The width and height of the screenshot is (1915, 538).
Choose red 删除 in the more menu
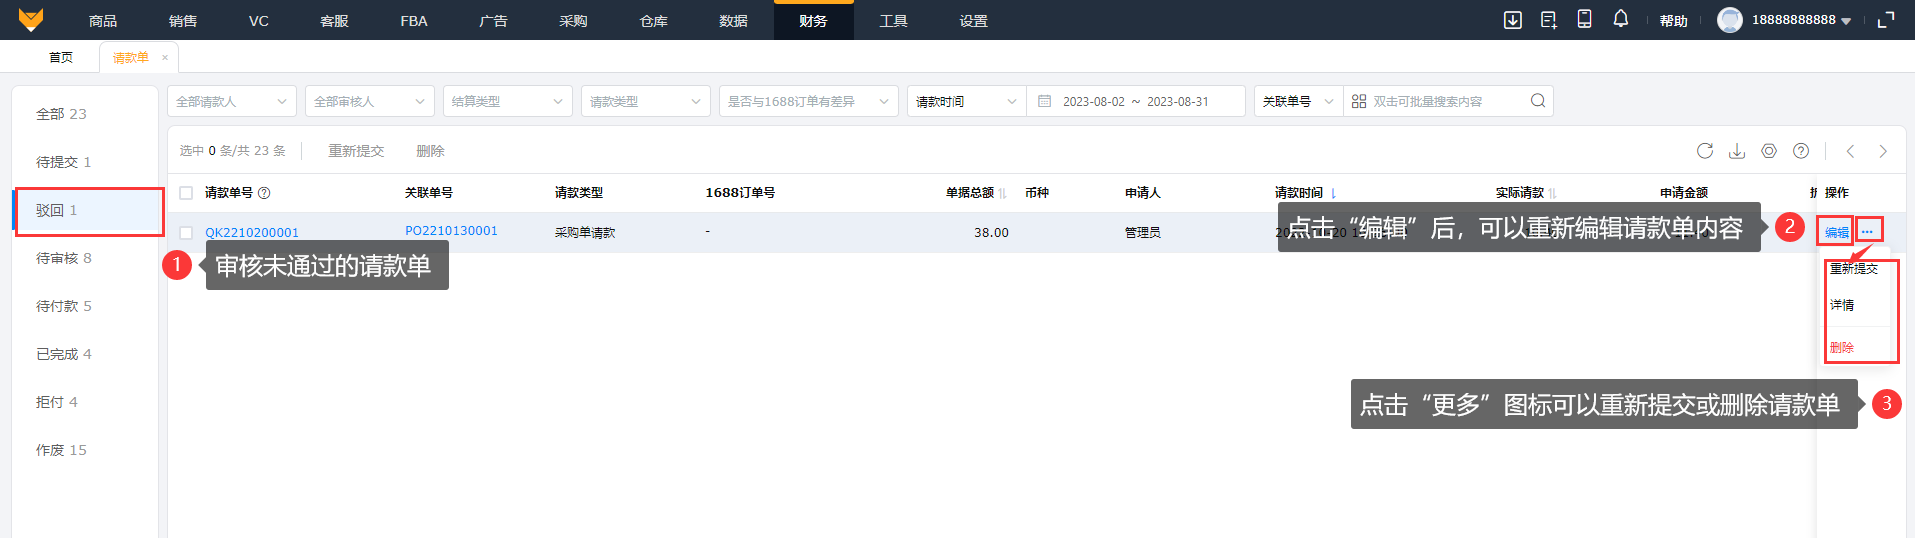(1842, 348)
